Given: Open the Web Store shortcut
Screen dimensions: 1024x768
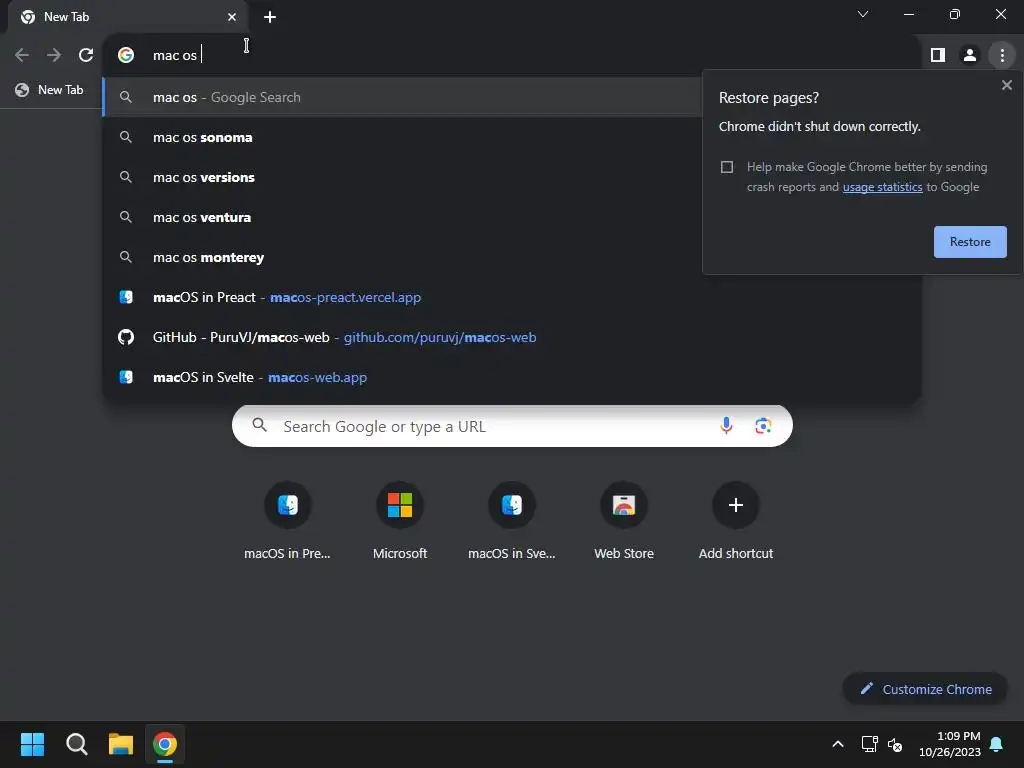Looking at the screenshot, I should (624, 520).
